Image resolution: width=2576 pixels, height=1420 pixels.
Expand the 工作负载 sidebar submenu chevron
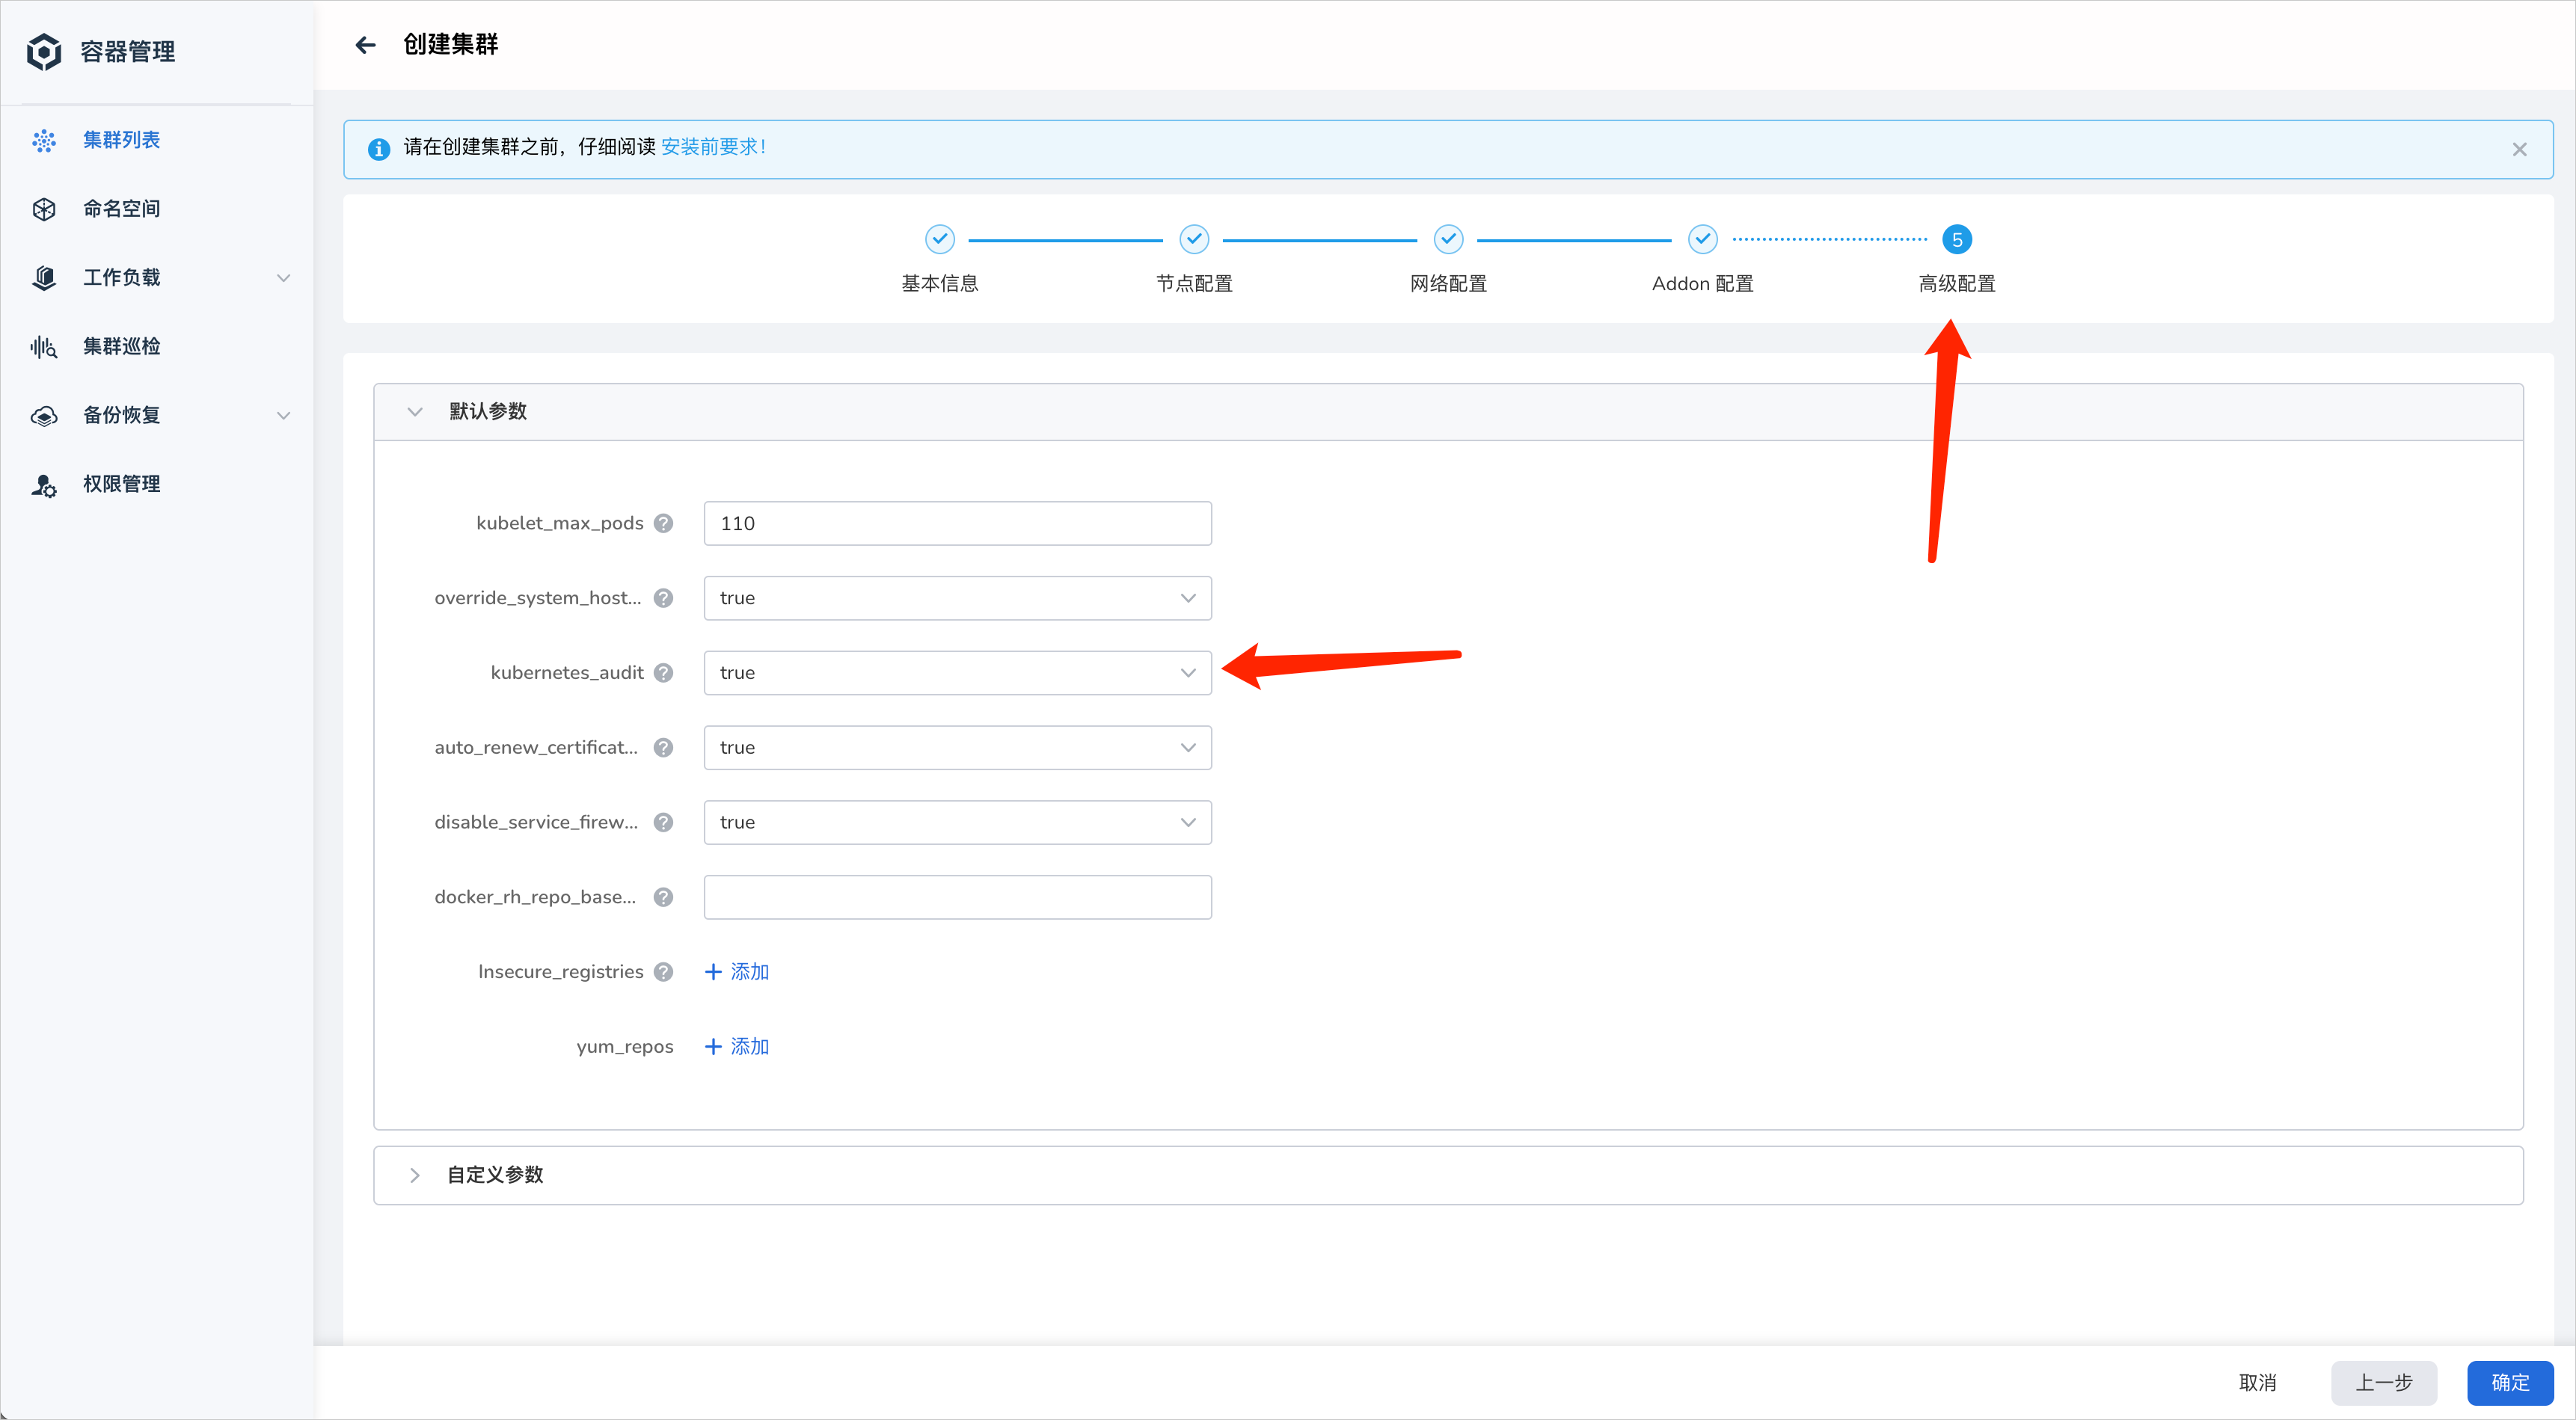point(284,278)
